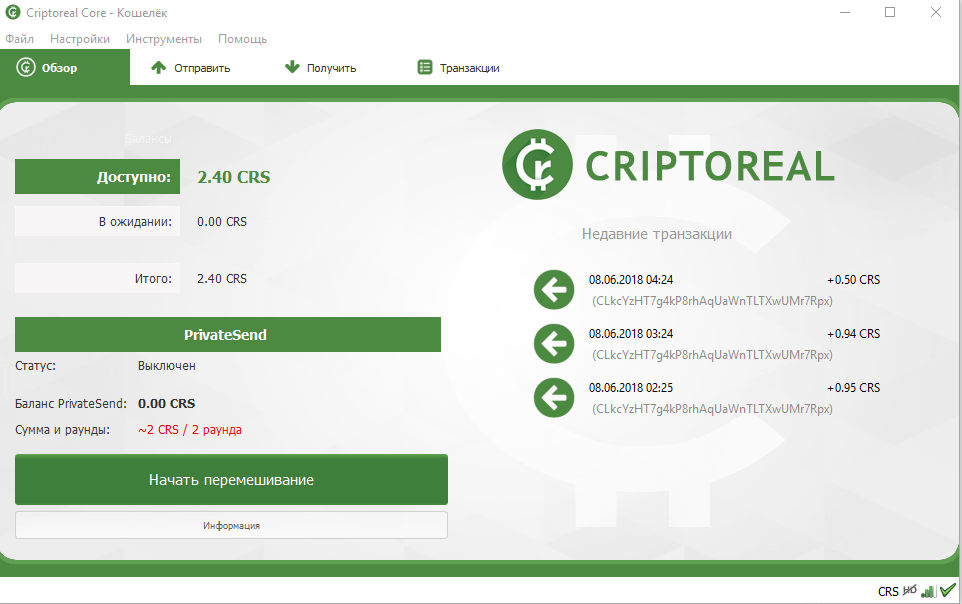The image size is (962, 604).
Task: Open the Помощь menu
Action: (x=242, y=39)
